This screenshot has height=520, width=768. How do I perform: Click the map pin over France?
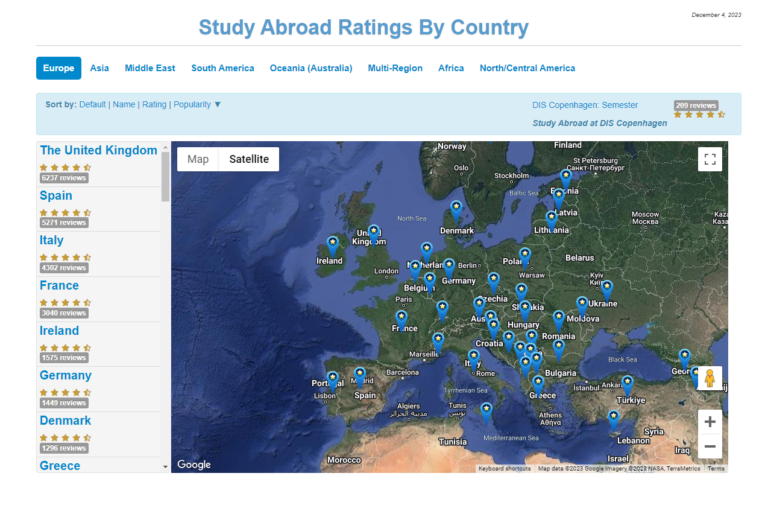coord(401,320)
